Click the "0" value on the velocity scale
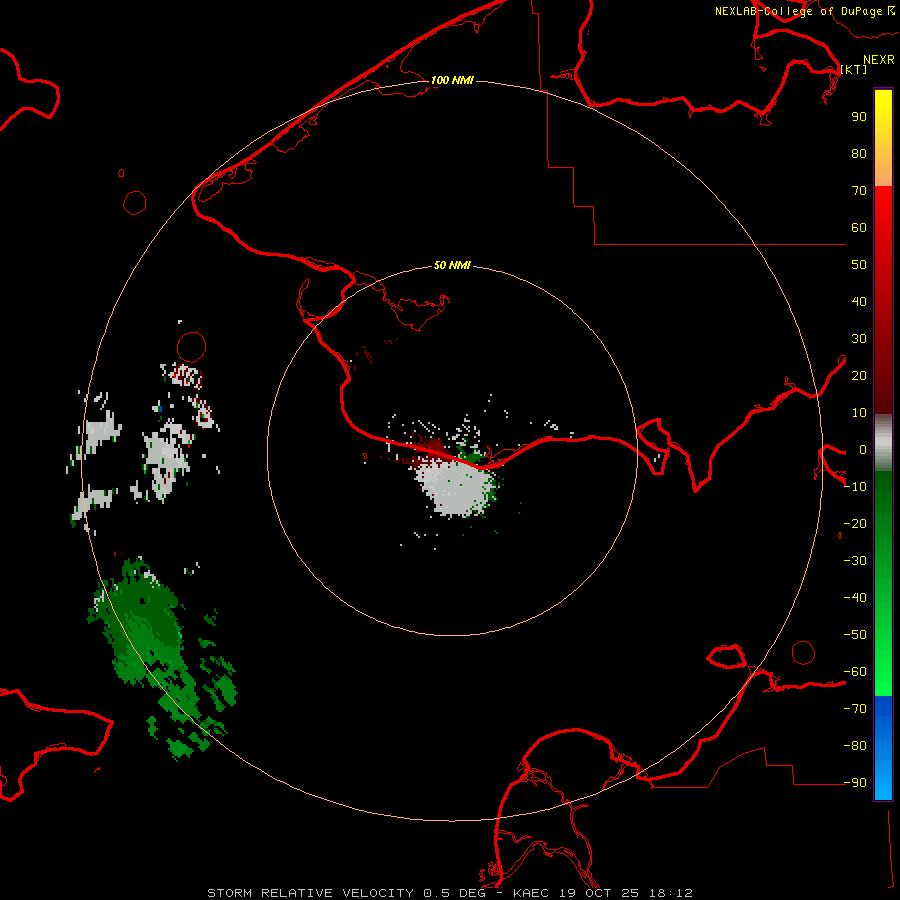The width and height of the screenshot is (900, 900). coord(863,450)
